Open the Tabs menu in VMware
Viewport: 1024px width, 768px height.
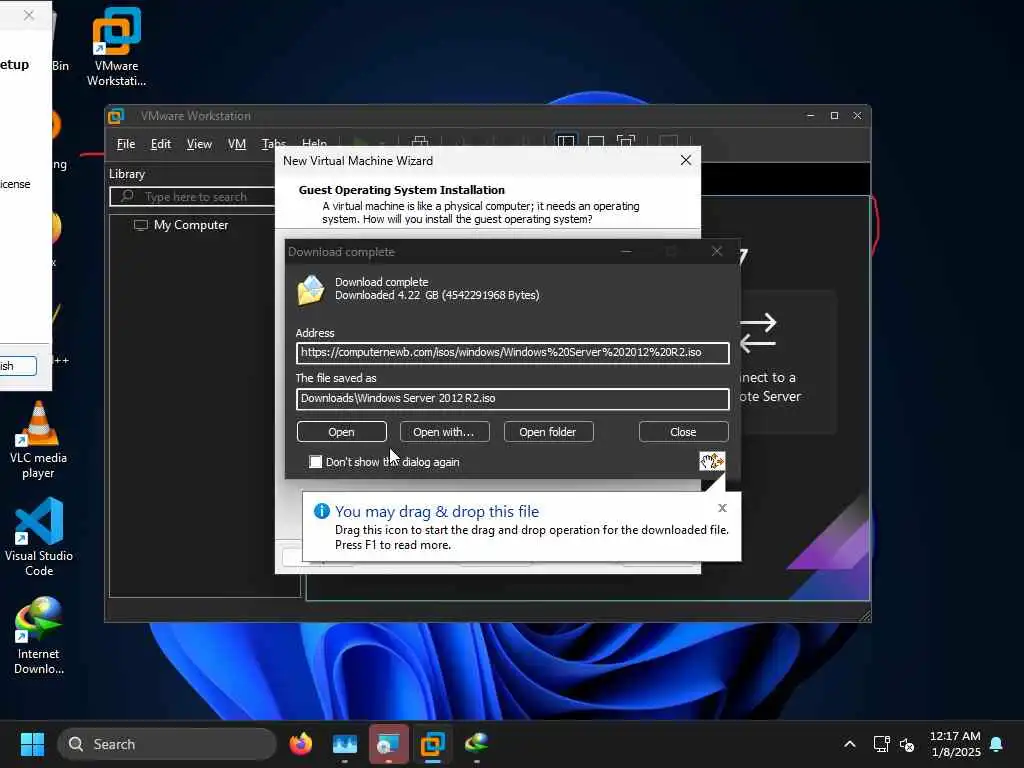point(273,144)
